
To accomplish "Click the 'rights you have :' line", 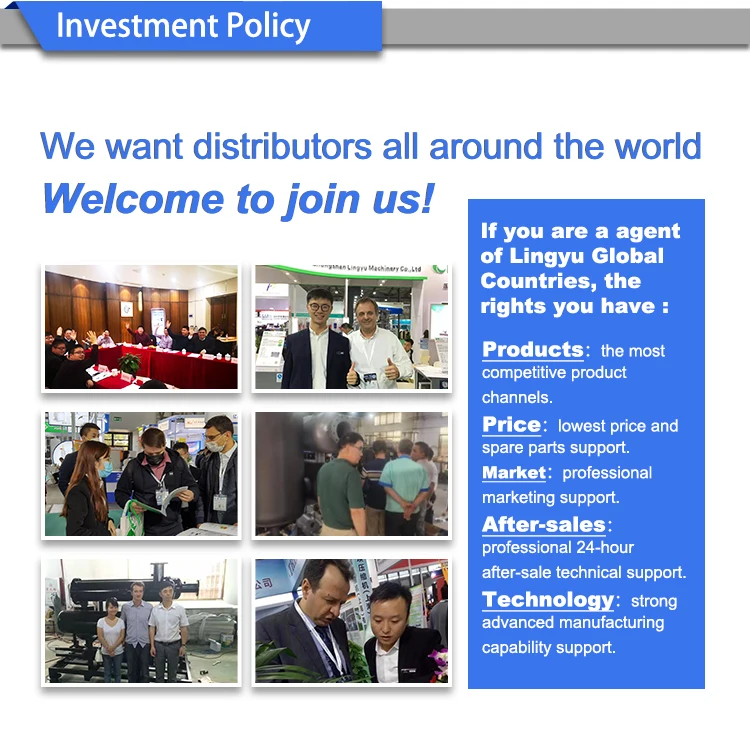I will point(574,306).
